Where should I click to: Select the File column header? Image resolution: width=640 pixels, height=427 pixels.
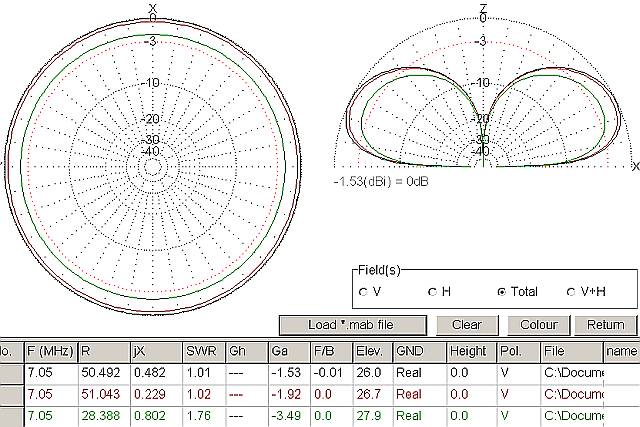point(571,351)
